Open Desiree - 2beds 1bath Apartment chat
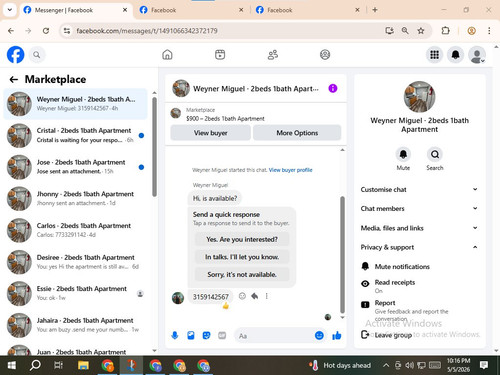500x375 pixels. [x=75, y=262]
